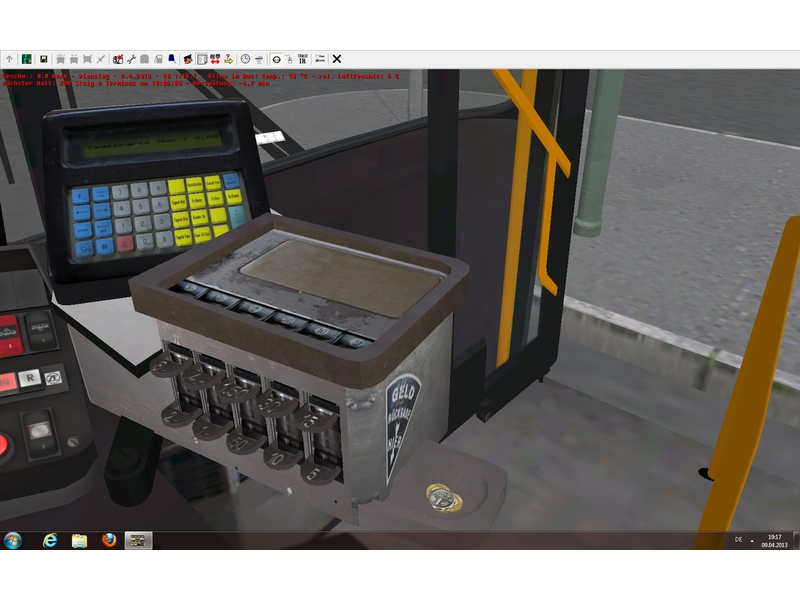Toggle the schedule notebook toolbar icon
The image size is (800, 600).
point(202,59)
